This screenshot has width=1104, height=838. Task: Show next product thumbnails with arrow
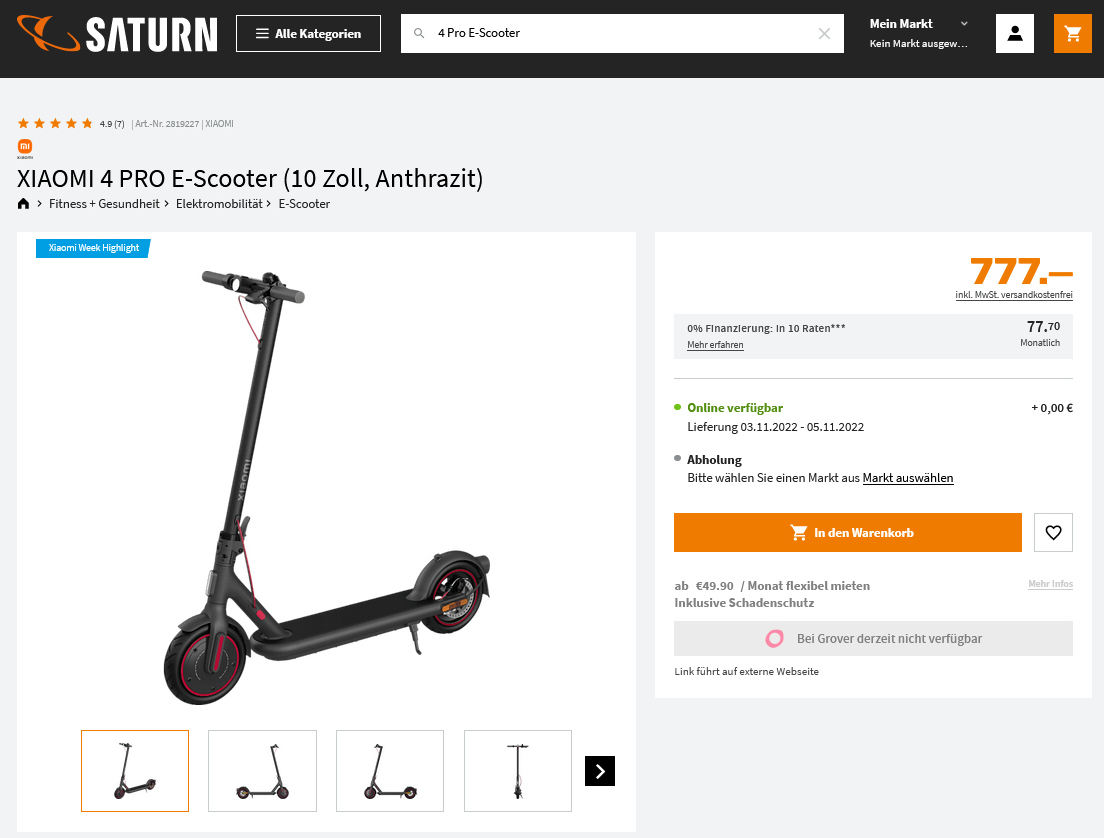600,771
